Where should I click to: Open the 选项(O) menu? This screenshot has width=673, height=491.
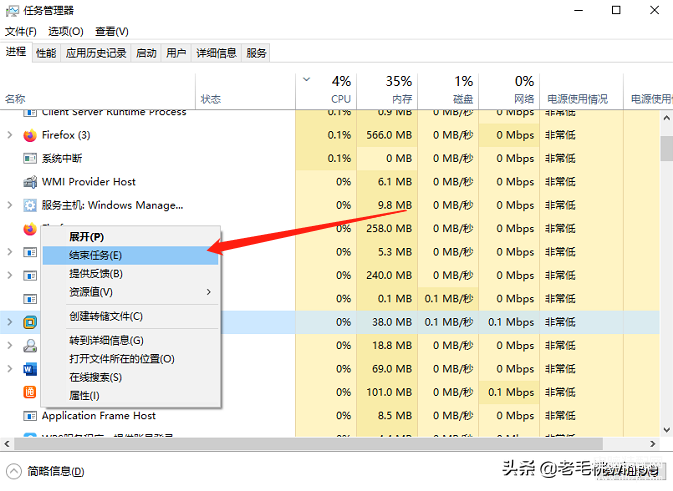[x=66, y=31]
